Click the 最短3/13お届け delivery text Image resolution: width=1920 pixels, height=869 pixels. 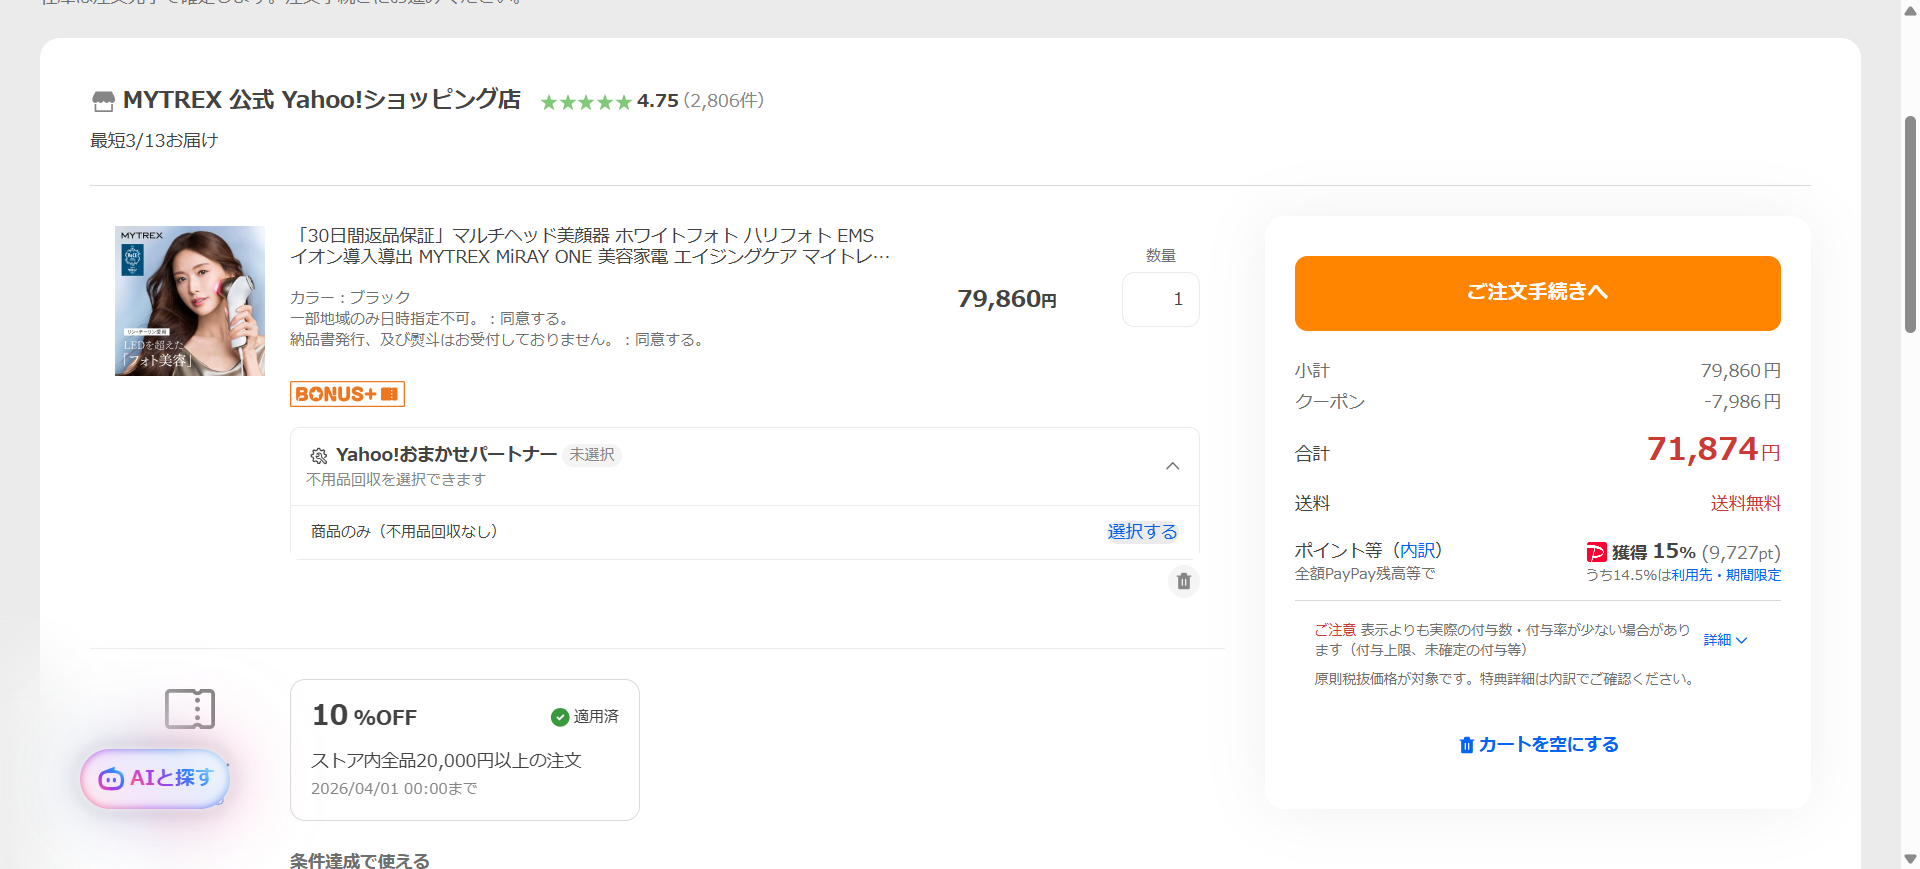point(154,141)
